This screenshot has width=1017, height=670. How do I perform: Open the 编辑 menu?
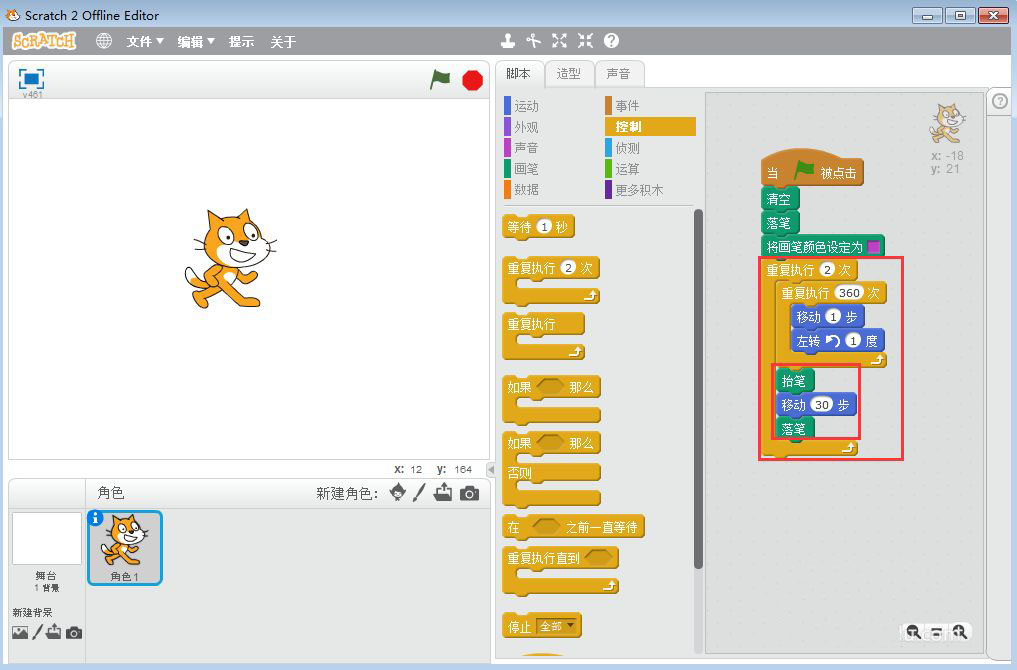196,42
